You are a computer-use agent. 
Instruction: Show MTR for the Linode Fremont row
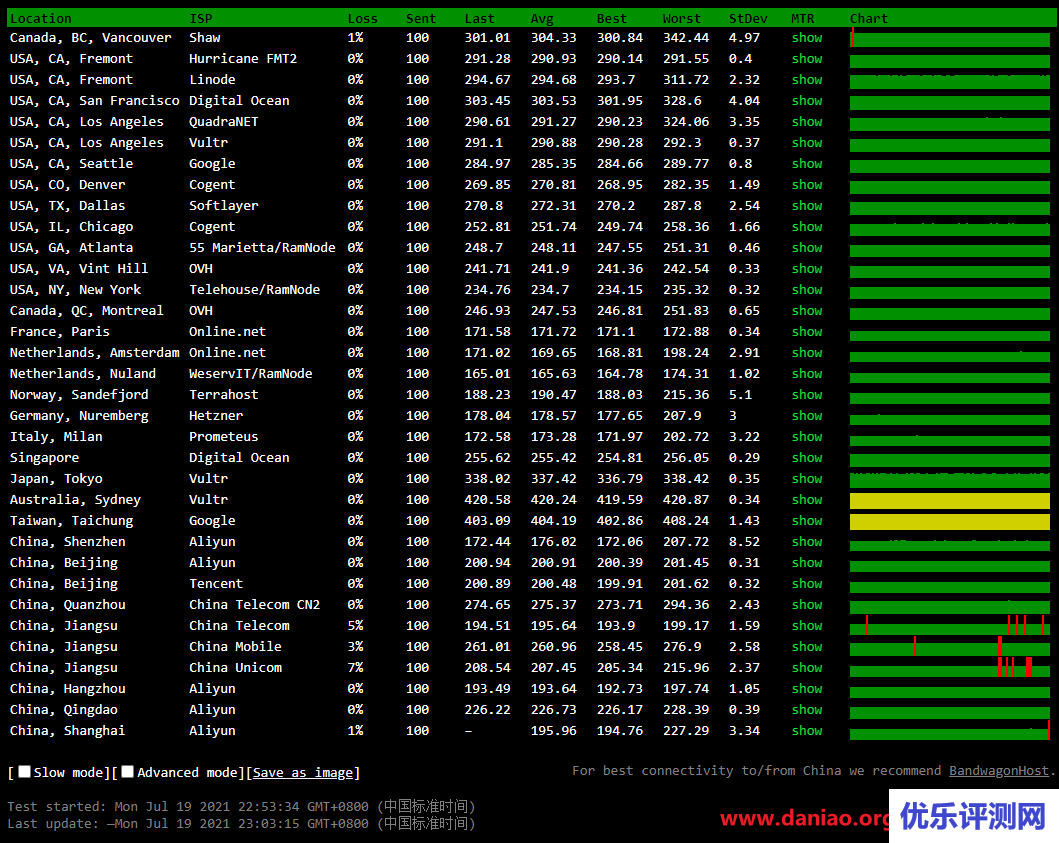[x=807, y=80]
